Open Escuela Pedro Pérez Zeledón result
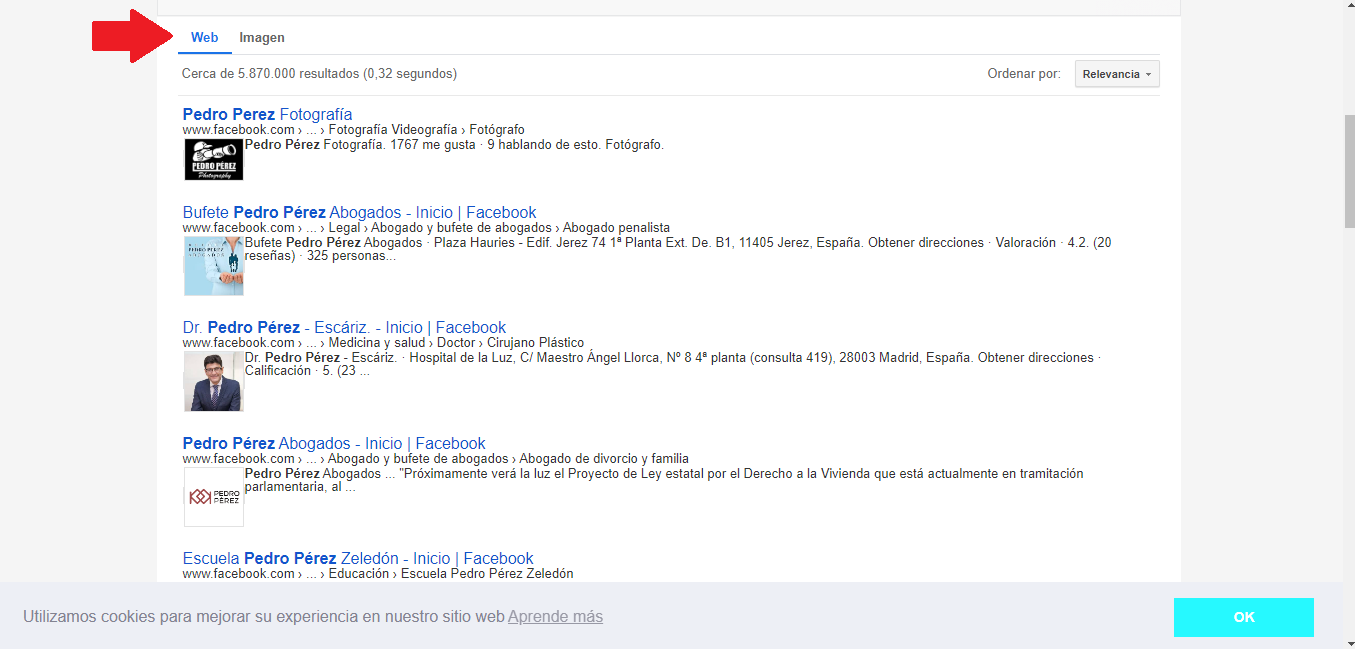The image size is (1355, 649). click(358, 558)
